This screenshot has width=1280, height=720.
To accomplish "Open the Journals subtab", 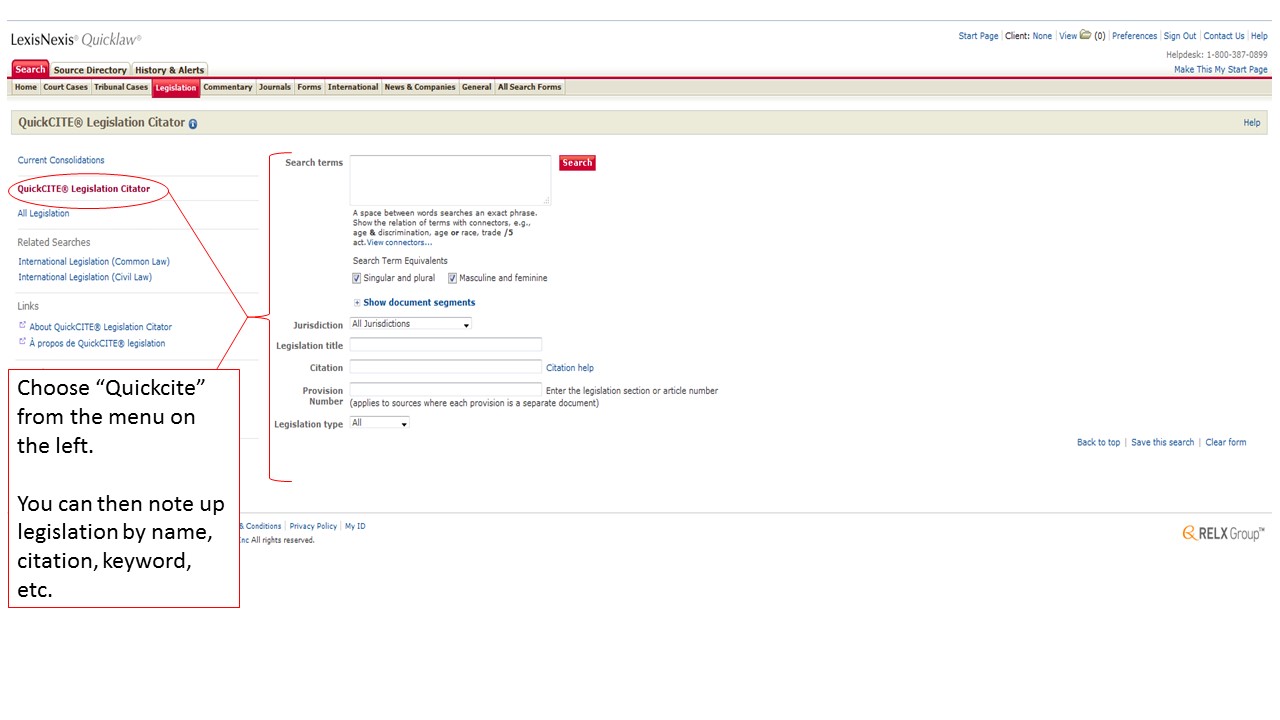I will (x=275, y=87).
